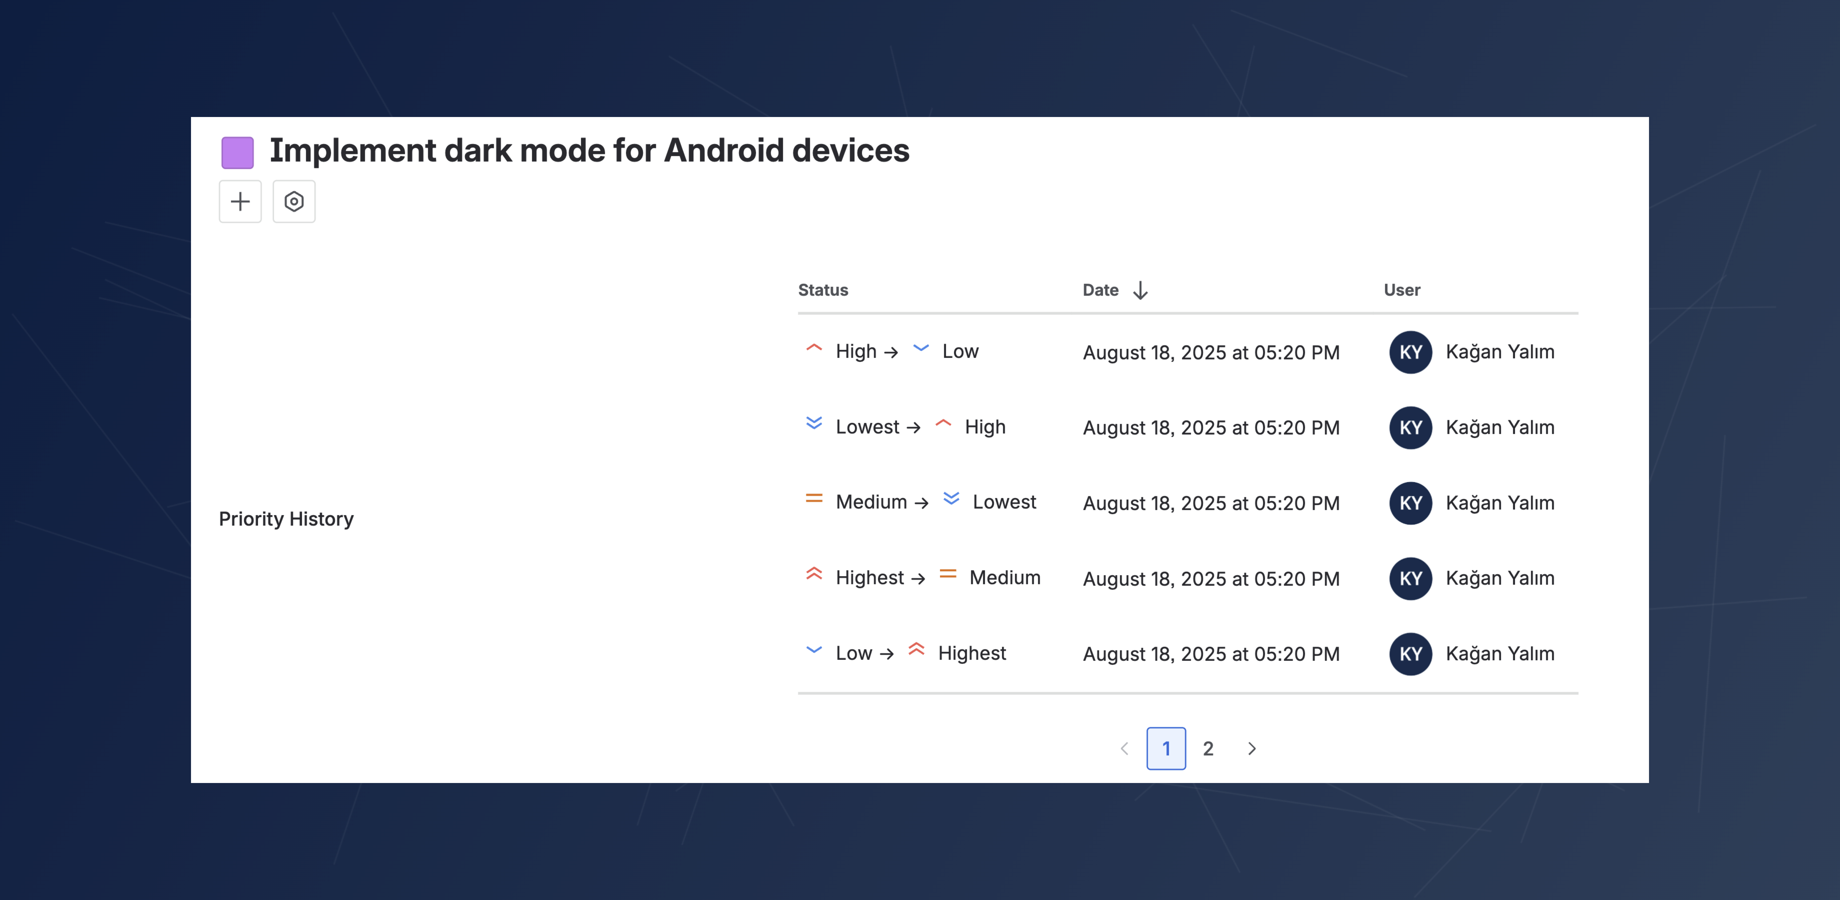Viewport: 1840px width, 900px height.
Task: Click the Status column header
Action: 823,290
